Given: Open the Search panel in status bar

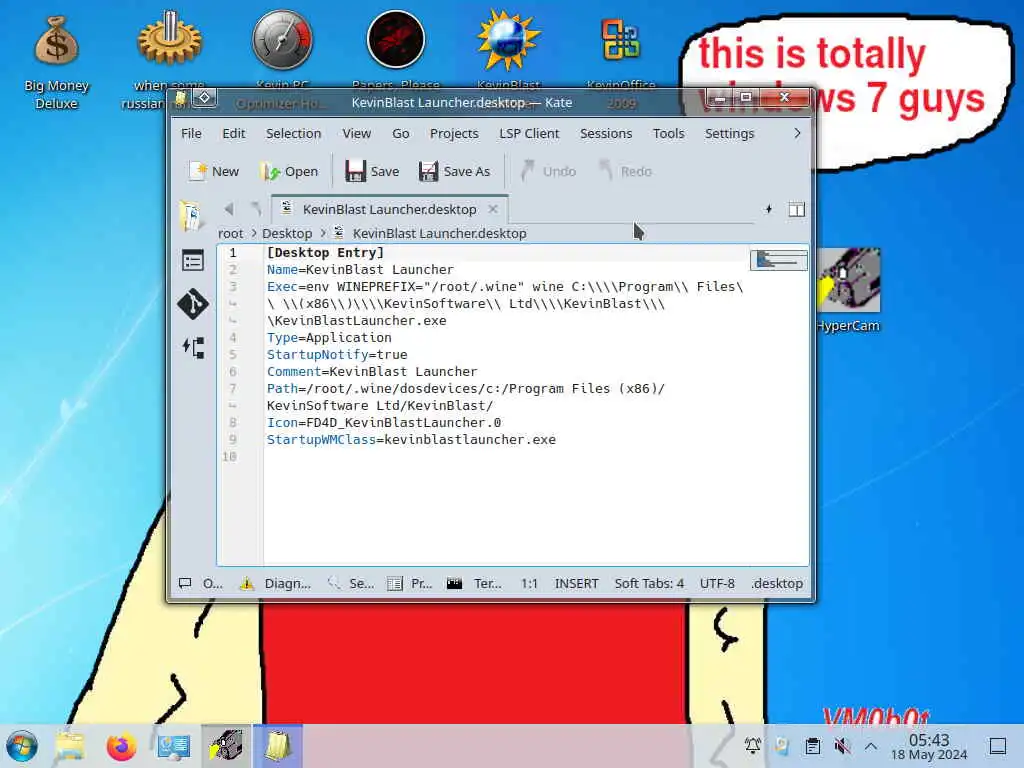Looking at the screenshot, I should pyautogui.click(x=351, y=583).
